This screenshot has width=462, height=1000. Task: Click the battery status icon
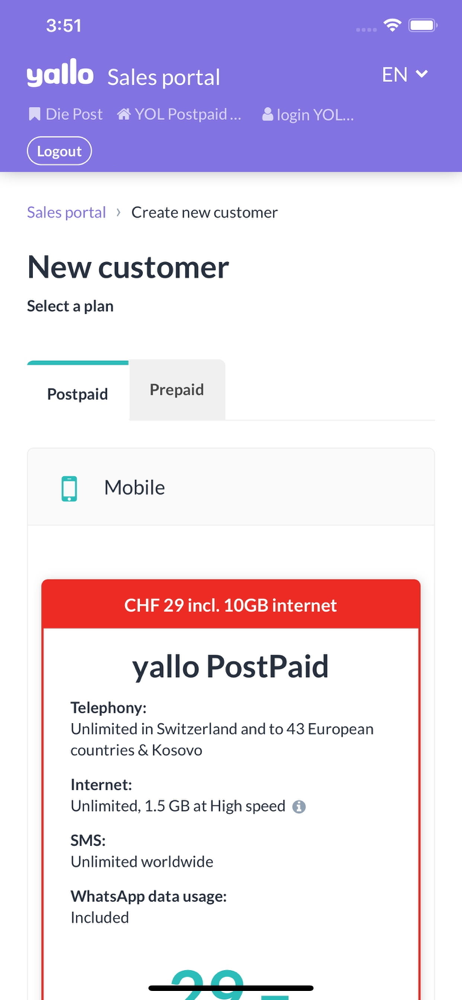point(422,26)
